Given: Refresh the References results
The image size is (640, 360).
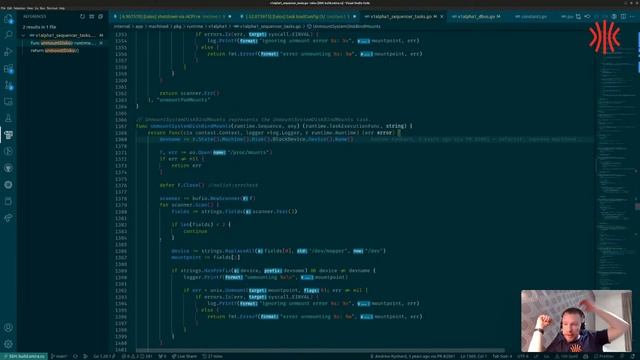Looking at the screenshot, I should [82, 17].
